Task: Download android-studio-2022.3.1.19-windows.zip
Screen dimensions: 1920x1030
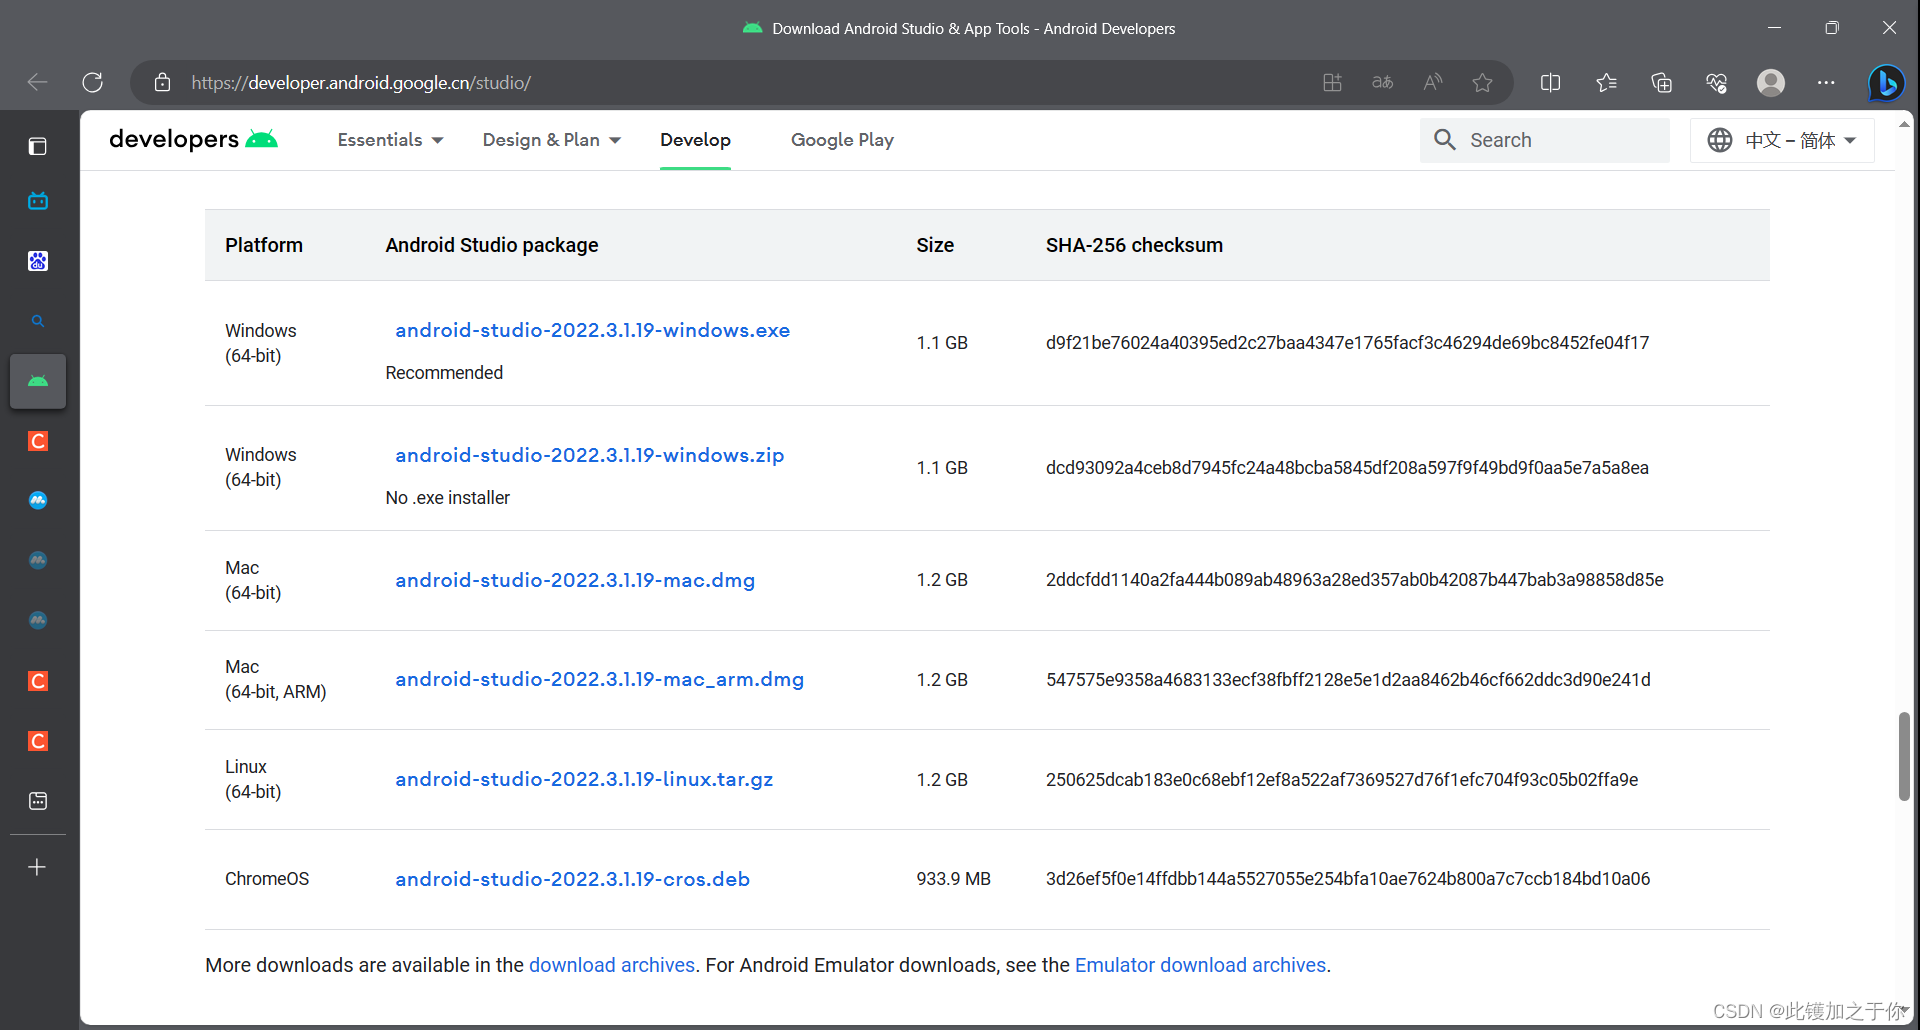Action: click(589, 455)
